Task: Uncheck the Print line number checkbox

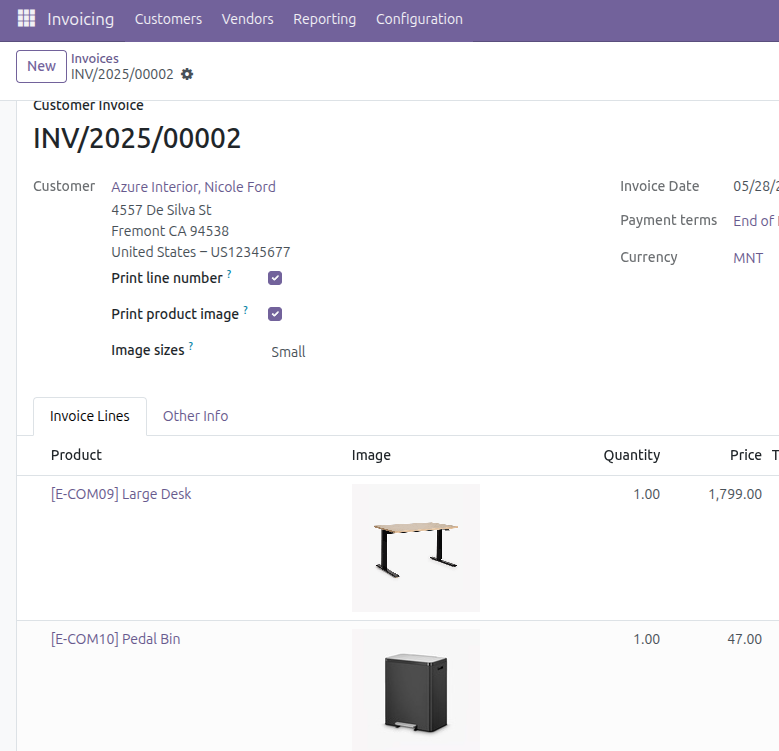Action: tap(275, 278)
